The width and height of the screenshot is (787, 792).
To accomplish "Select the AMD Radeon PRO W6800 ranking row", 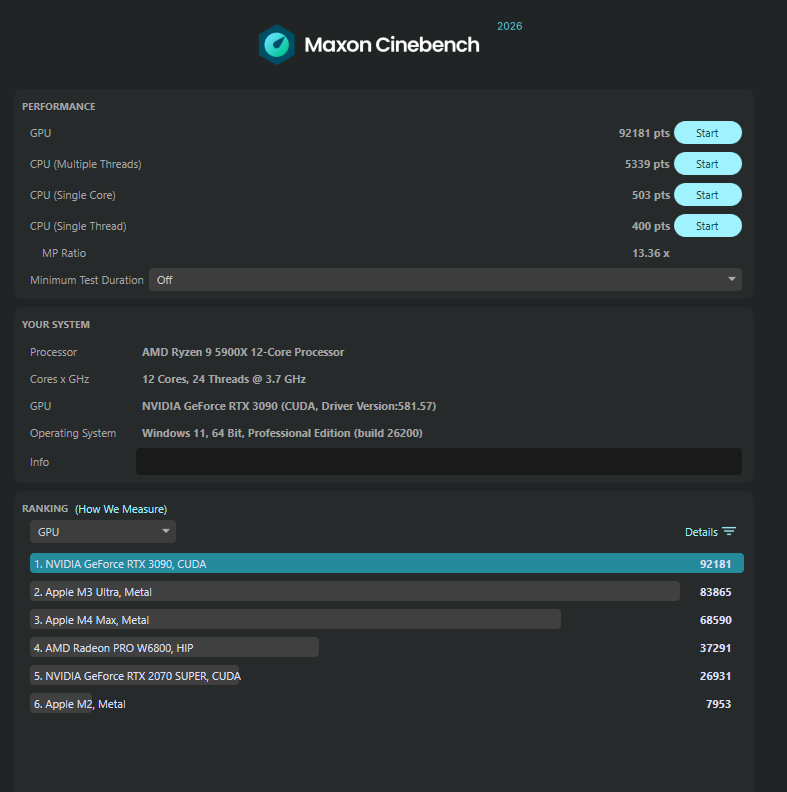I will coord(174,648).
